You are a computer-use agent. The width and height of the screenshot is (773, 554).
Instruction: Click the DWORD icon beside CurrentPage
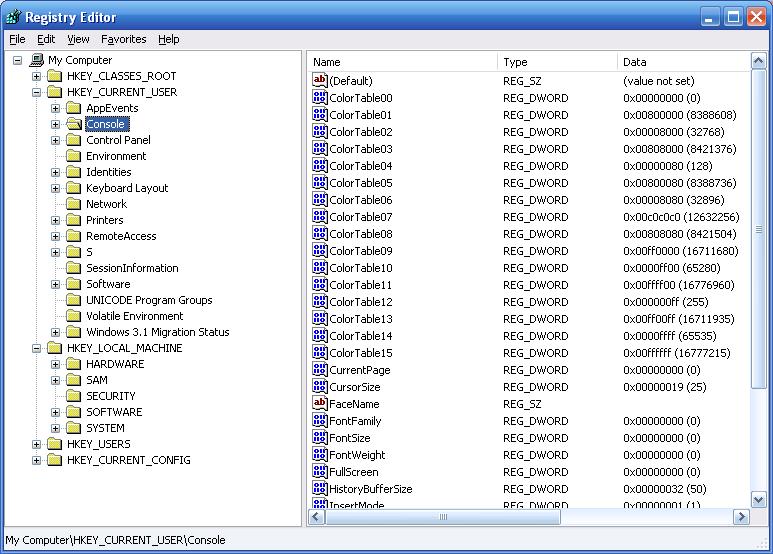click(320, 369)
